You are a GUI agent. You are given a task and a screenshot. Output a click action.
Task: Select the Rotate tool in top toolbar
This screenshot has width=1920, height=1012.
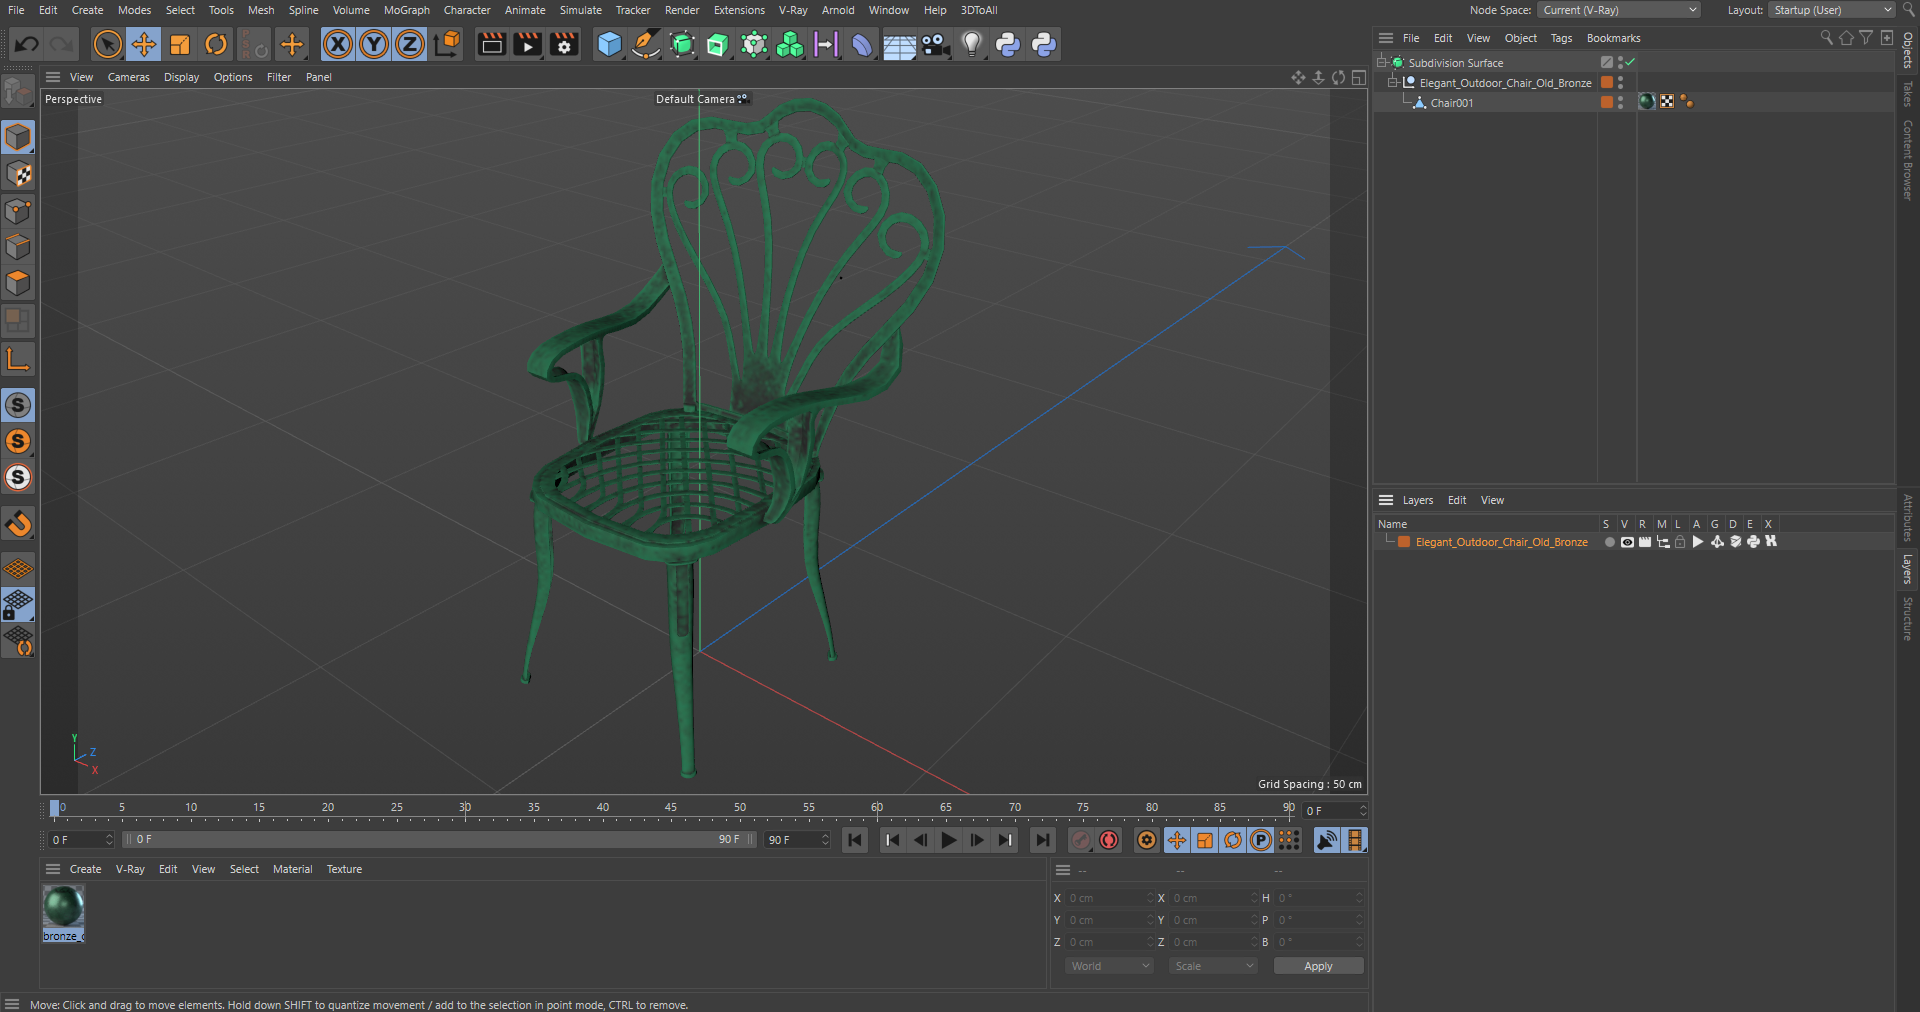[216, 44]
